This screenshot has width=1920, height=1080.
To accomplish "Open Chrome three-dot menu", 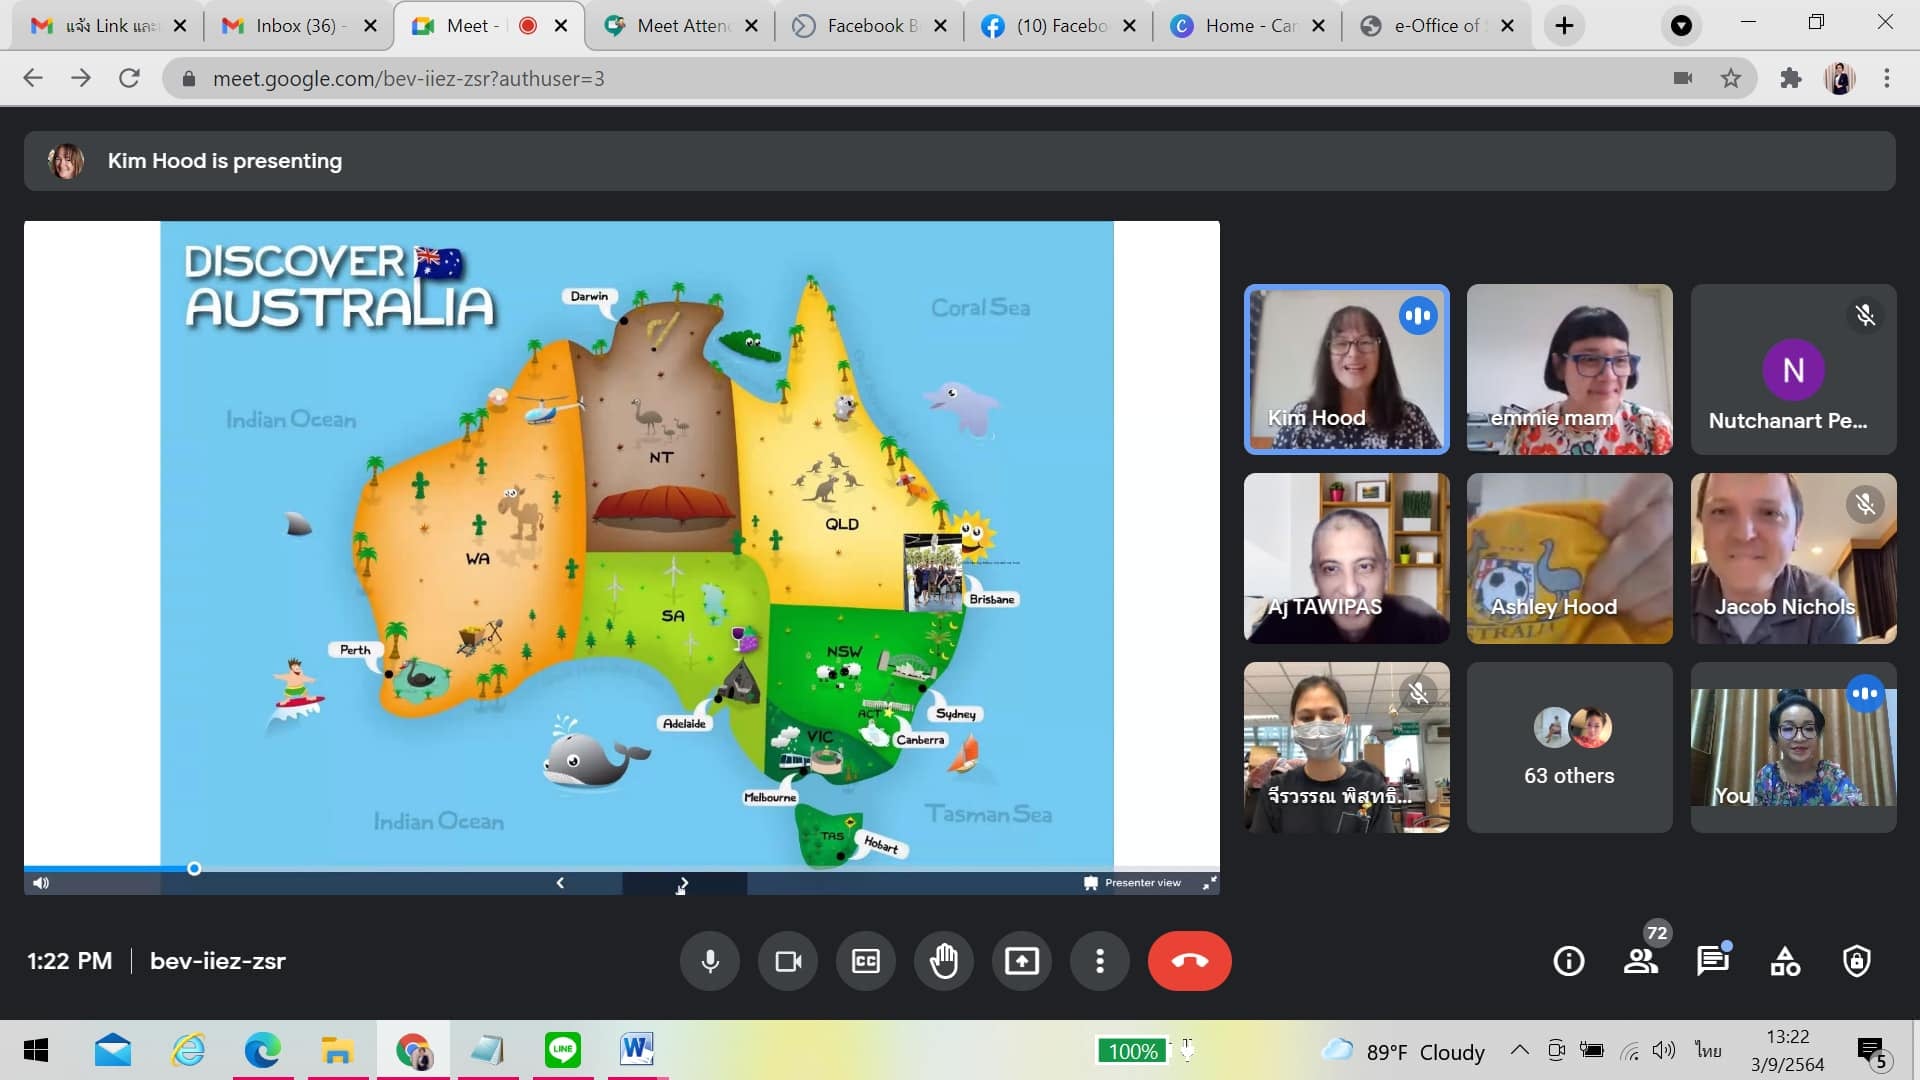I will click(1887, 78).
